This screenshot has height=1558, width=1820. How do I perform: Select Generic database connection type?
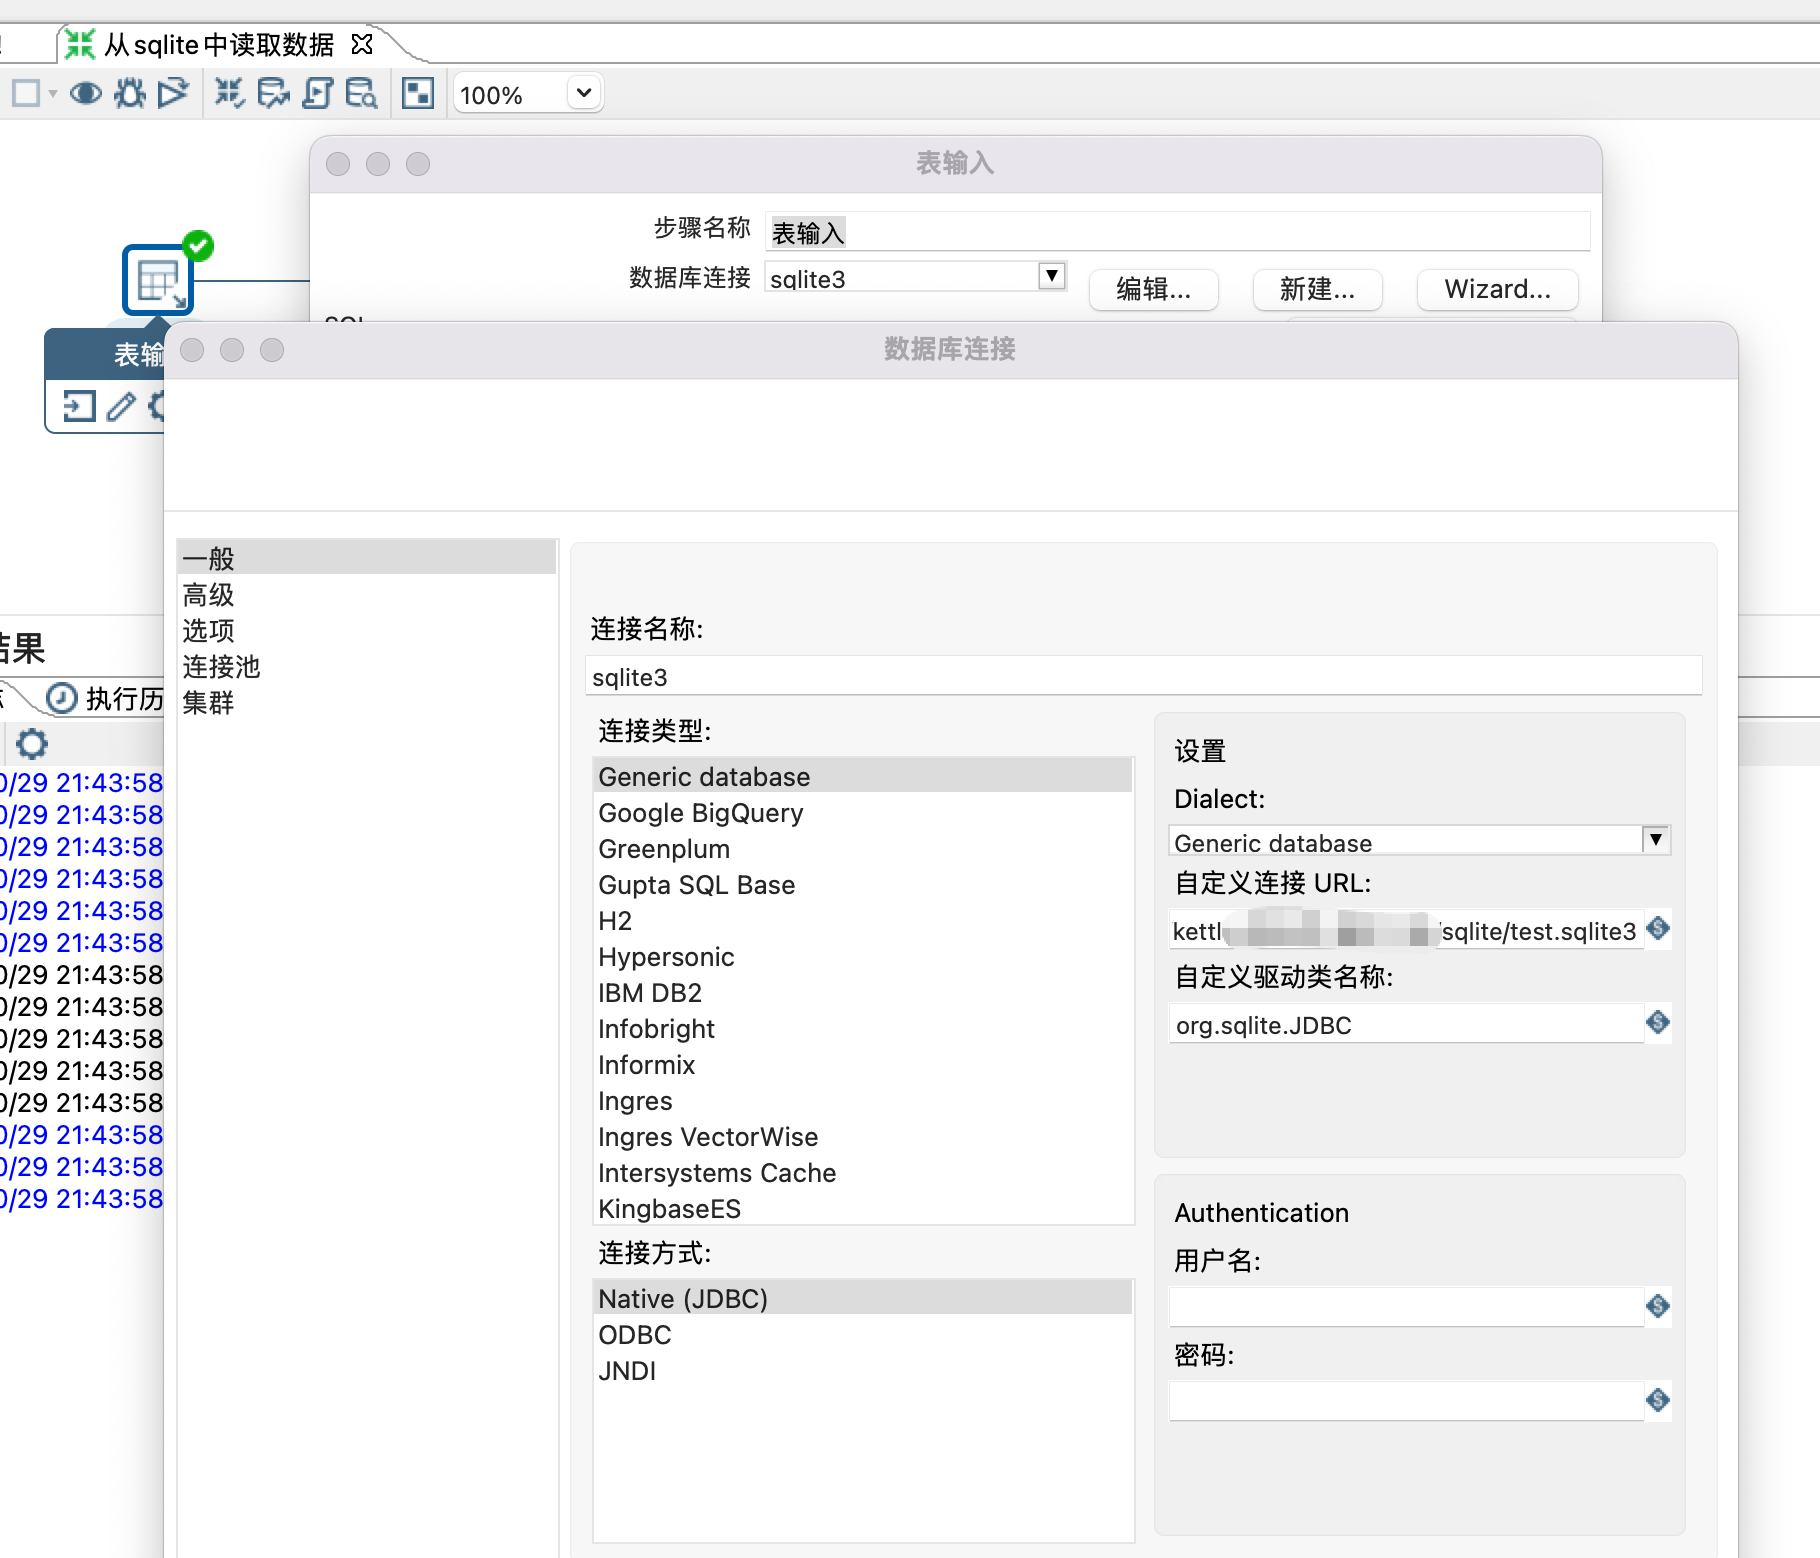coord(863,776)
